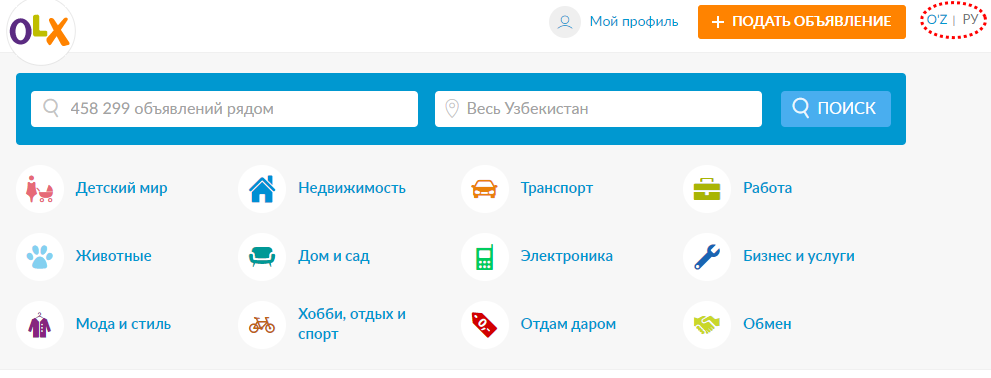The height and width of the screenshot is (378, 991).
Task: Open the Детский мир category
Action: click(x=121, y=188)
